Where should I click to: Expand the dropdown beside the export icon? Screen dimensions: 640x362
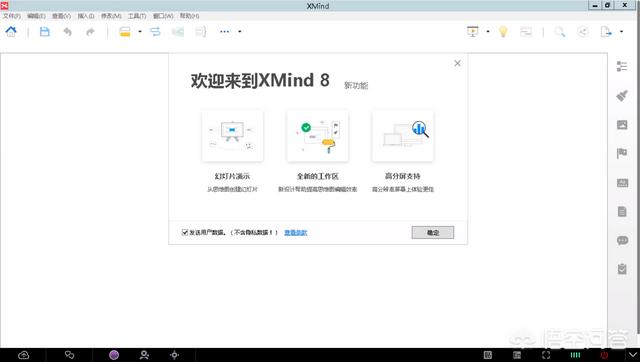pos(621,32)
